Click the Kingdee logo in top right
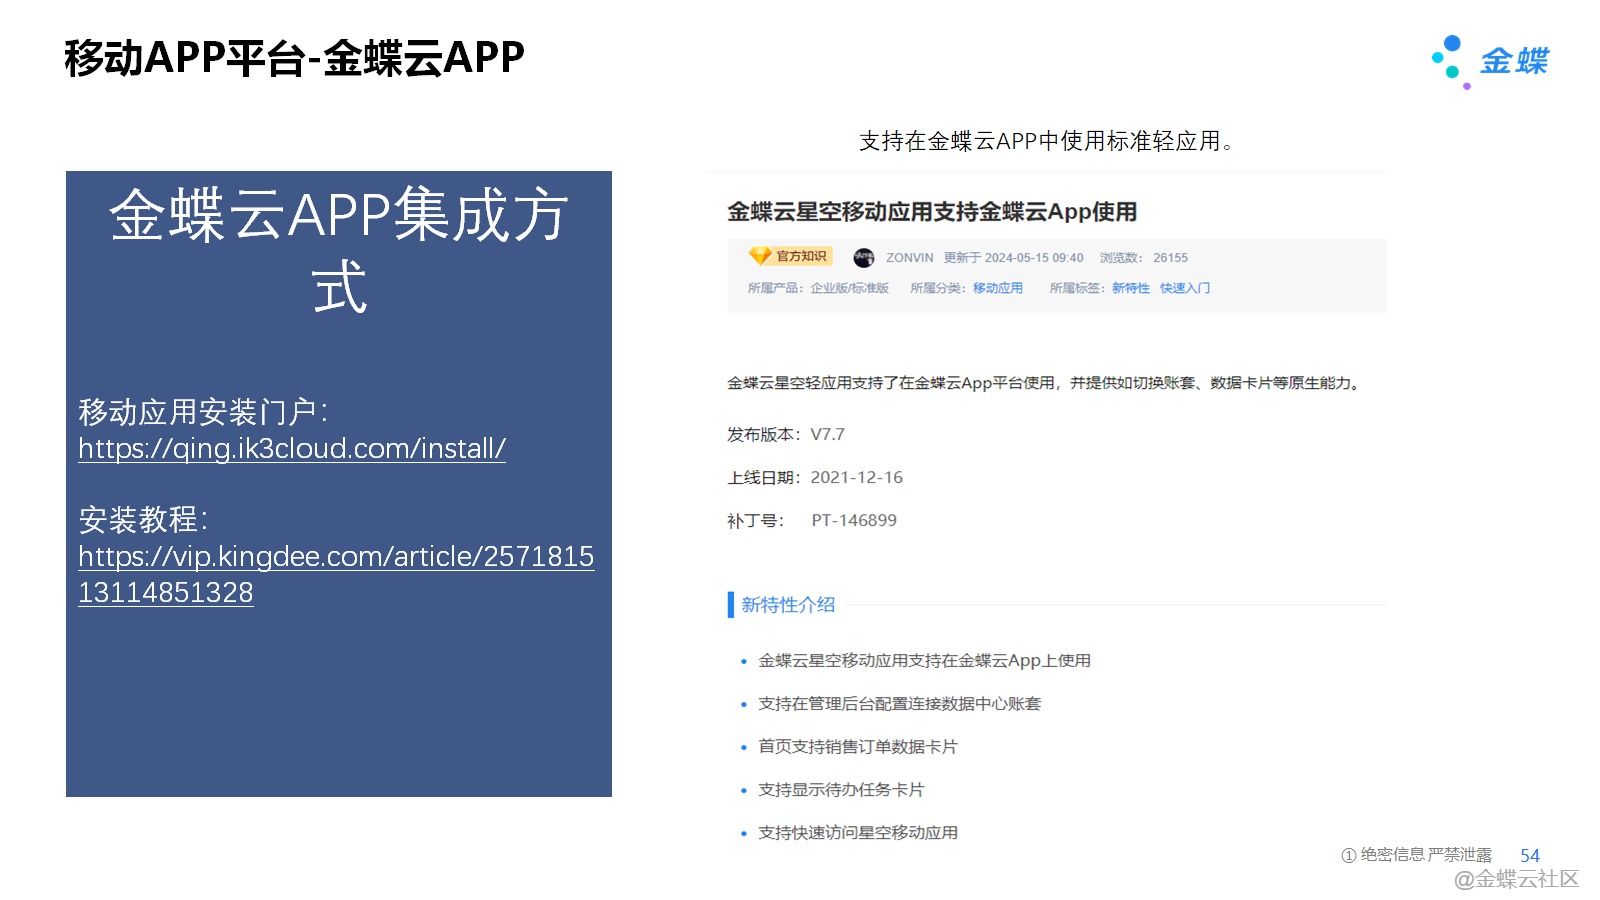 pyautogui.click(x=1490, y=61)
